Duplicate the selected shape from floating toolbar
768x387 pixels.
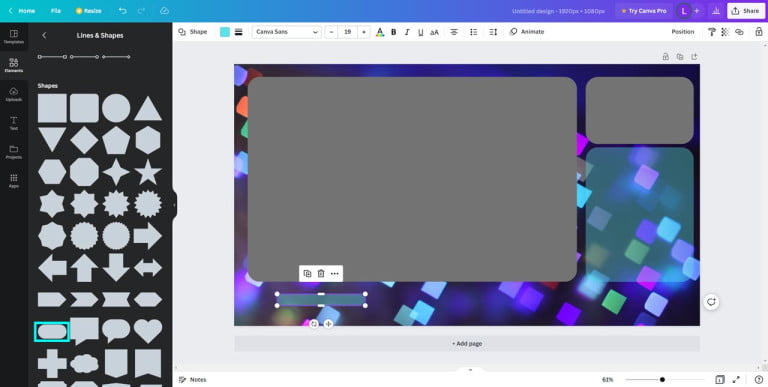[x=307, y=273]
